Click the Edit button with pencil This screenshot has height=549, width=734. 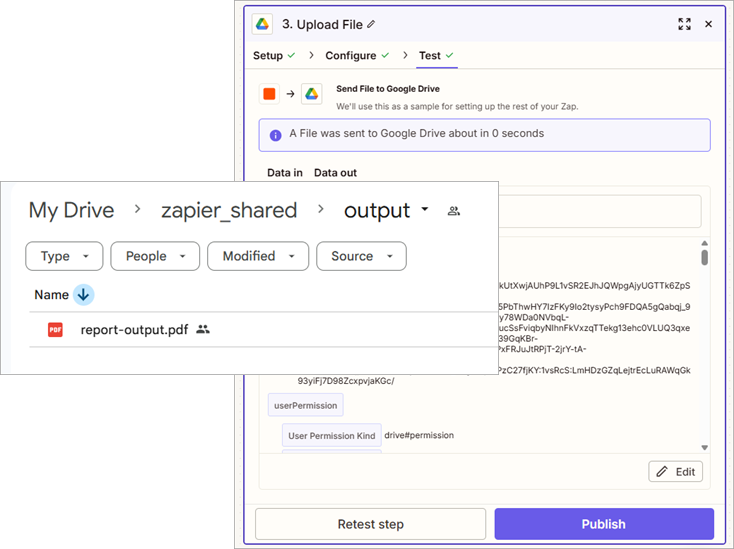[675, 472]
